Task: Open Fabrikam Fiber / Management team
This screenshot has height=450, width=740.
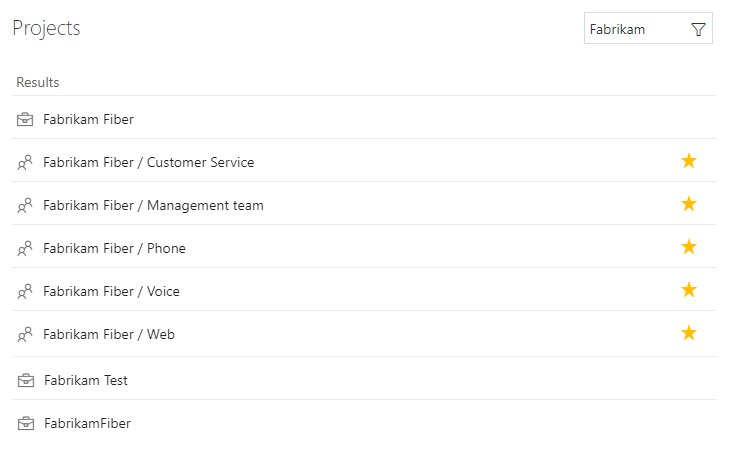Action: [x=153, y=205]
